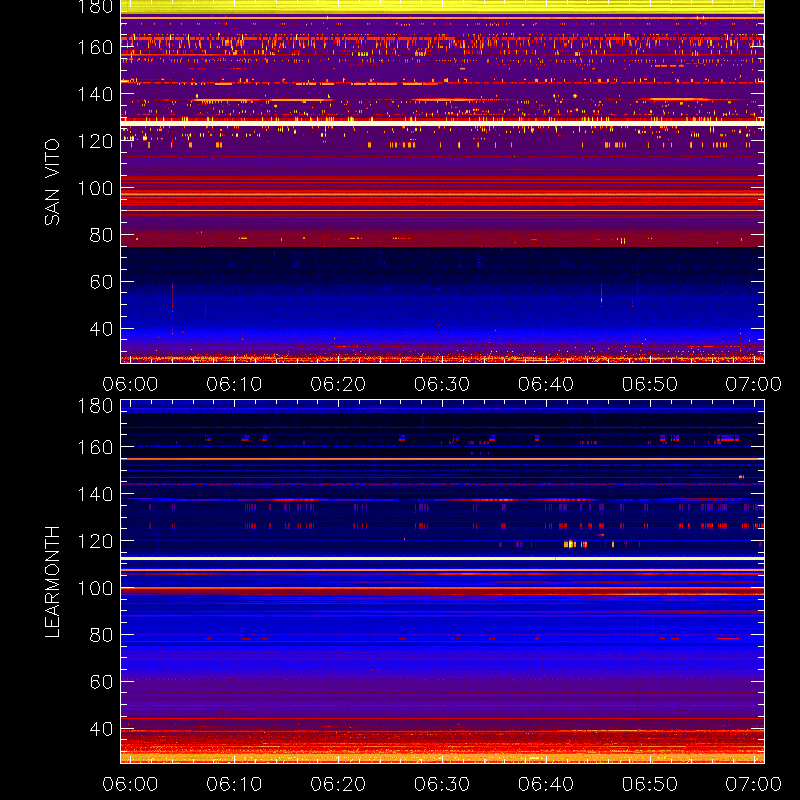Viewport: 800px width, 800px height.
Task: Select the 120 tick label on Learmonth axis
Action: coord(95,541)
